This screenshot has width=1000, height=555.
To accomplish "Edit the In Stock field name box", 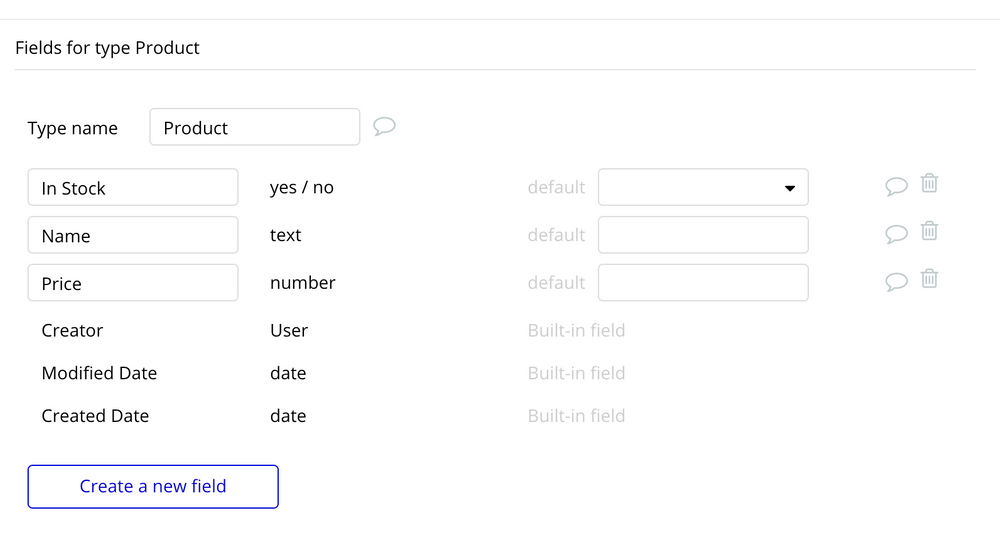I will click(x=133, y=187).
